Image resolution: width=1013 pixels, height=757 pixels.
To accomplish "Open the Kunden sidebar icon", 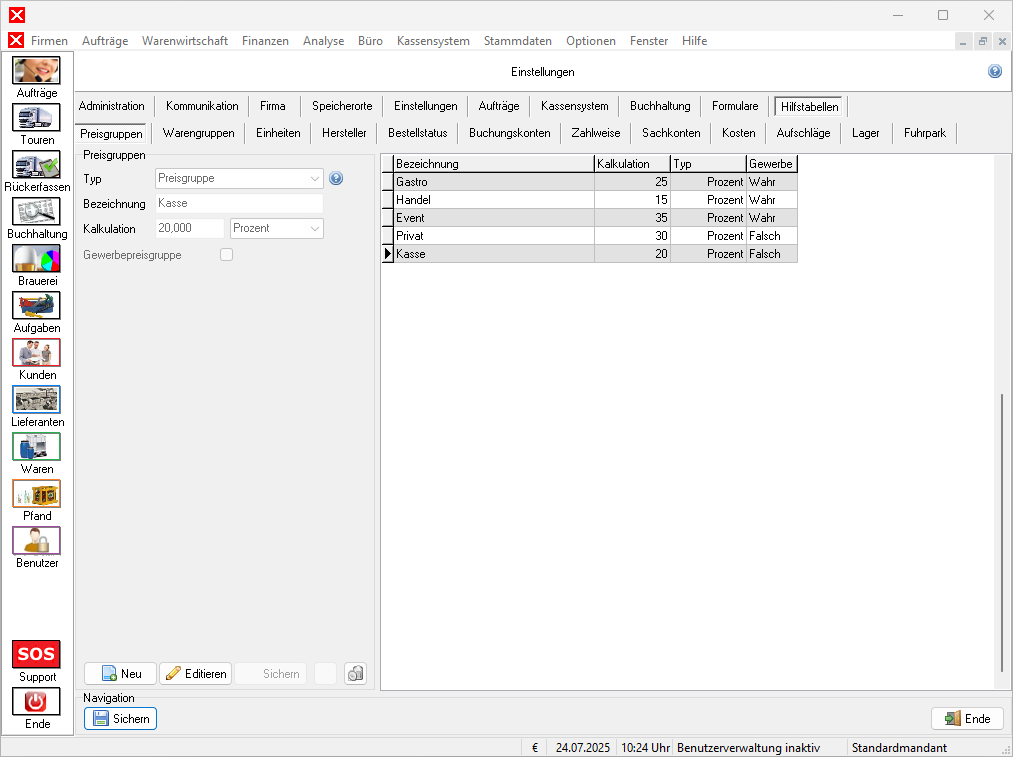I will [x=37, y=353].
